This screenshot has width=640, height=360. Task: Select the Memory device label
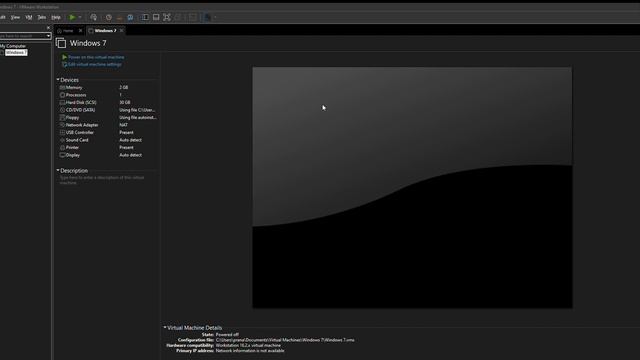tap(74, 87)
